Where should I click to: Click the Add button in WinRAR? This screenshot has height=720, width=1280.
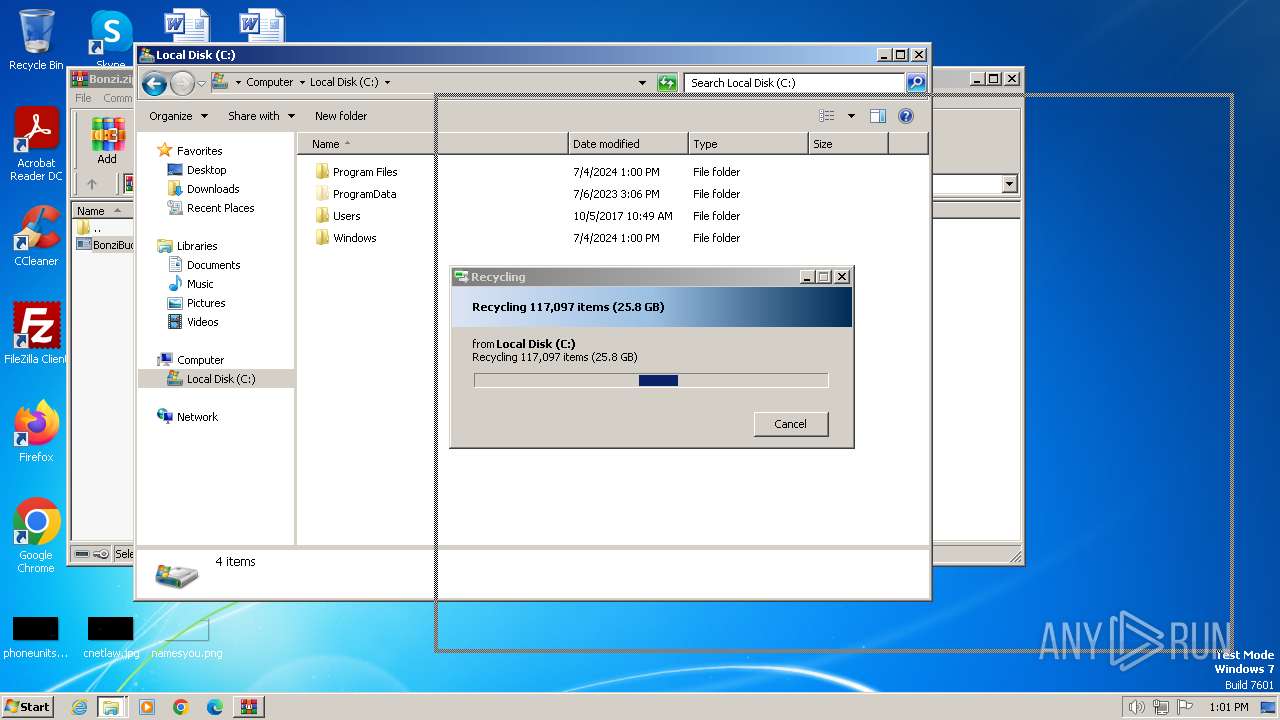click(107, 141)
